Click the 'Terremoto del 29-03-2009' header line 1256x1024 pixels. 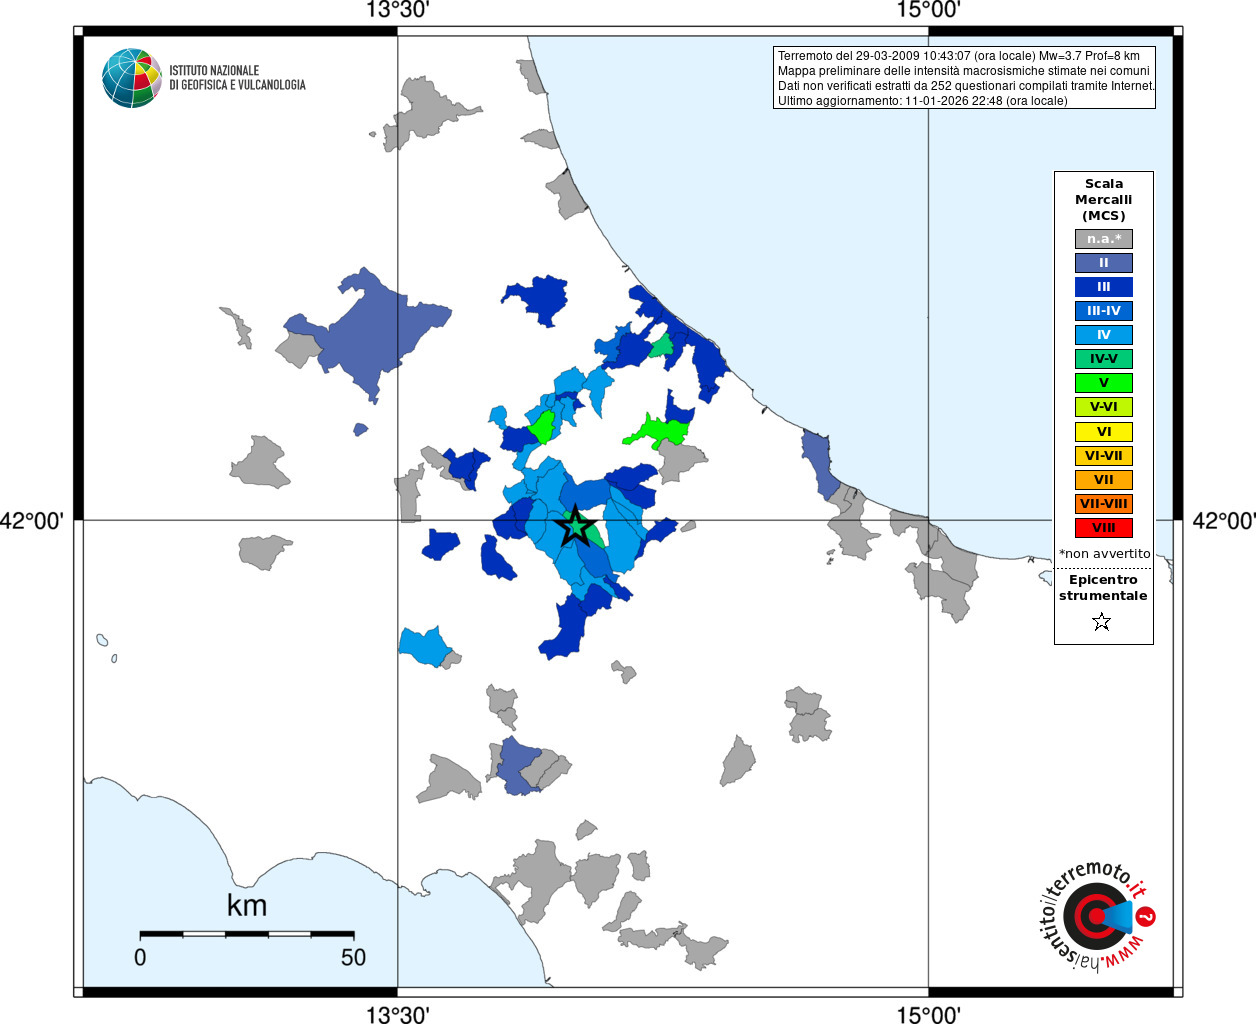pos(959,56)
